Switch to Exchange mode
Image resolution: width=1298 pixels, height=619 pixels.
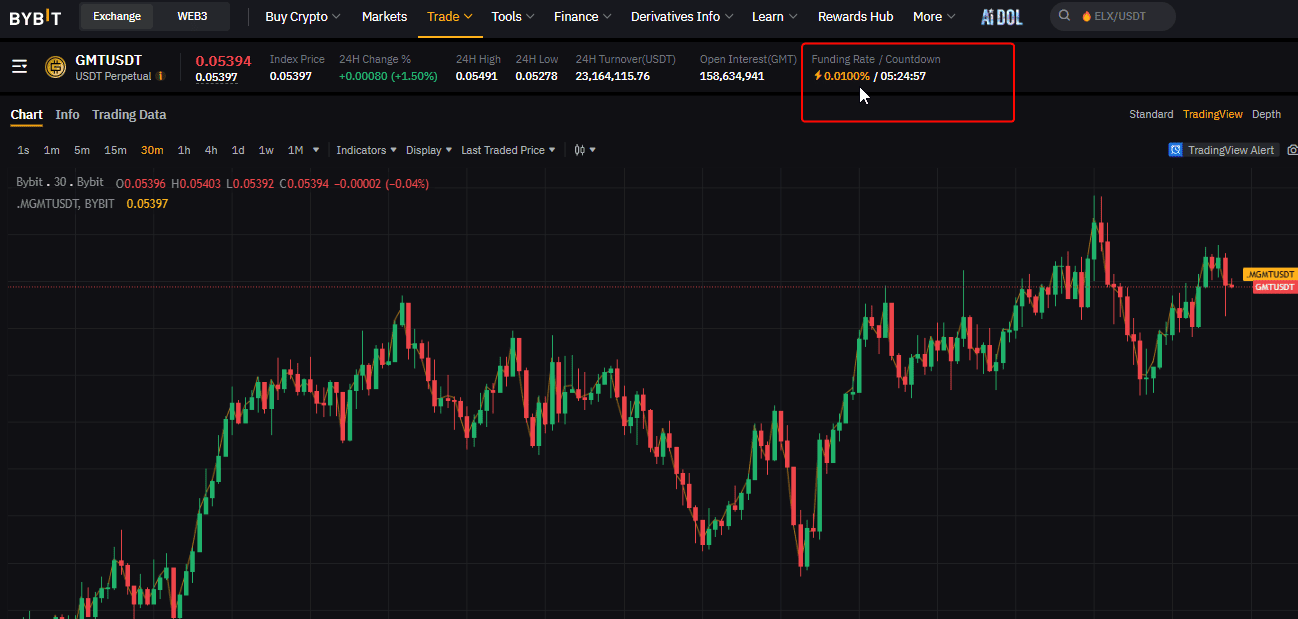tap(117, 16)
